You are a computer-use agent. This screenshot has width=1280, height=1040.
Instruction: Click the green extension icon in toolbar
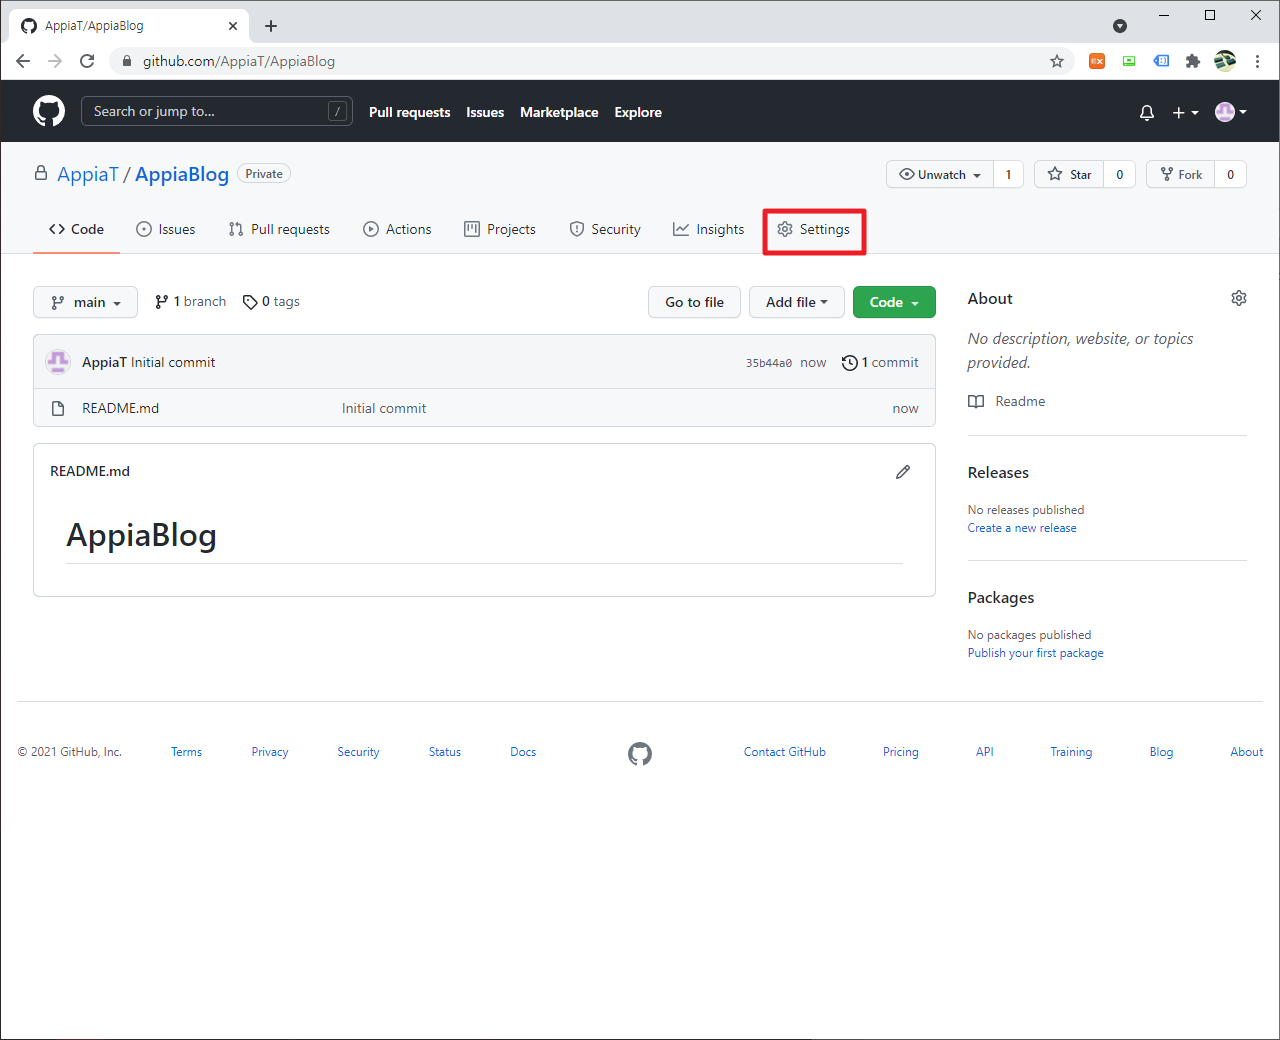click(1129, 61)
